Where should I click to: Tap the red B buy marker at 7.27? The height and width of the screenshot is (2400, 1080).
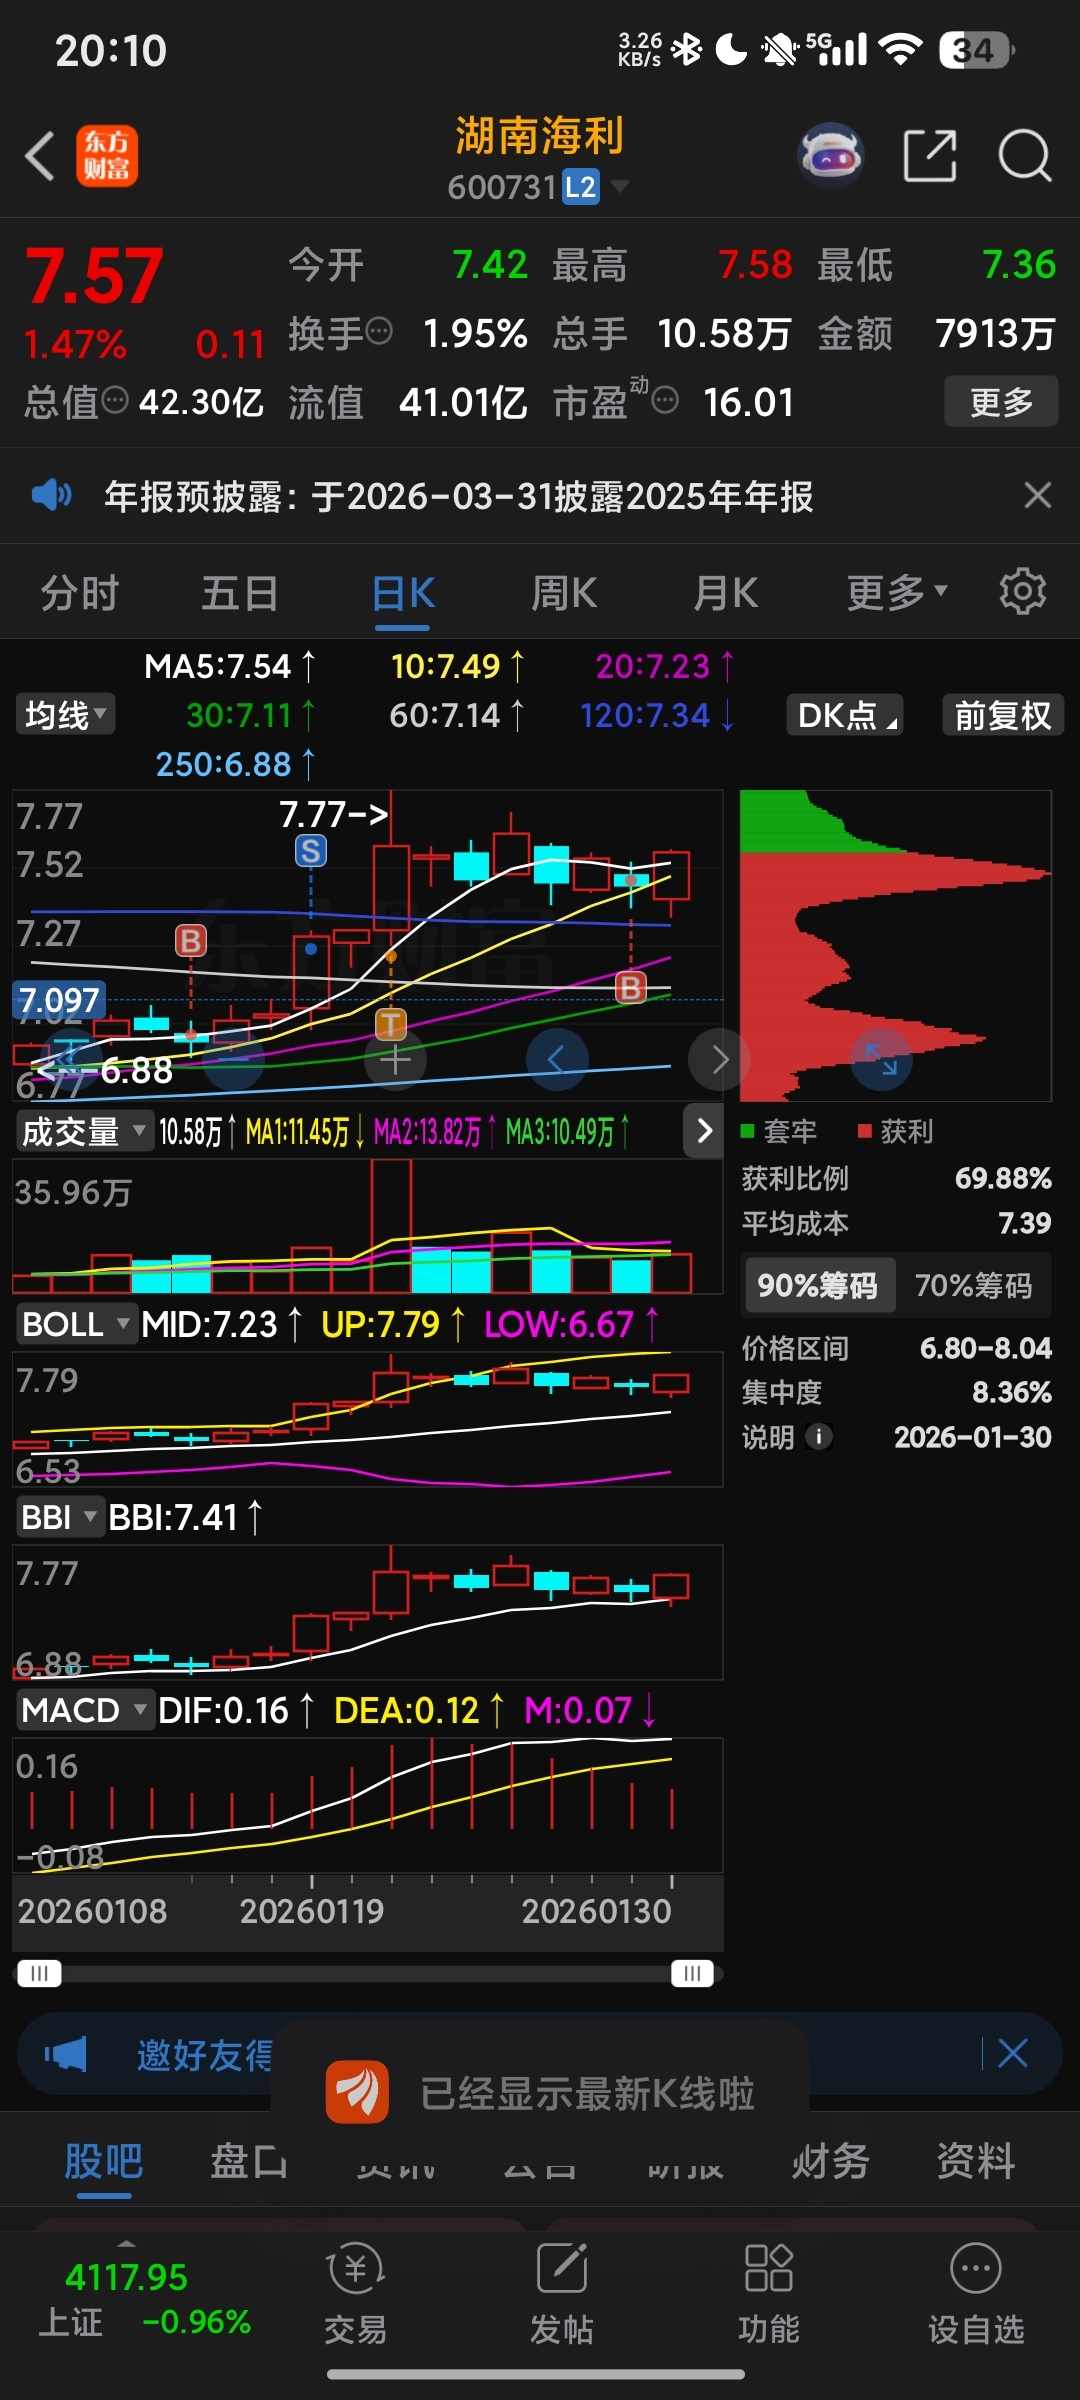[x=191, y=940]
